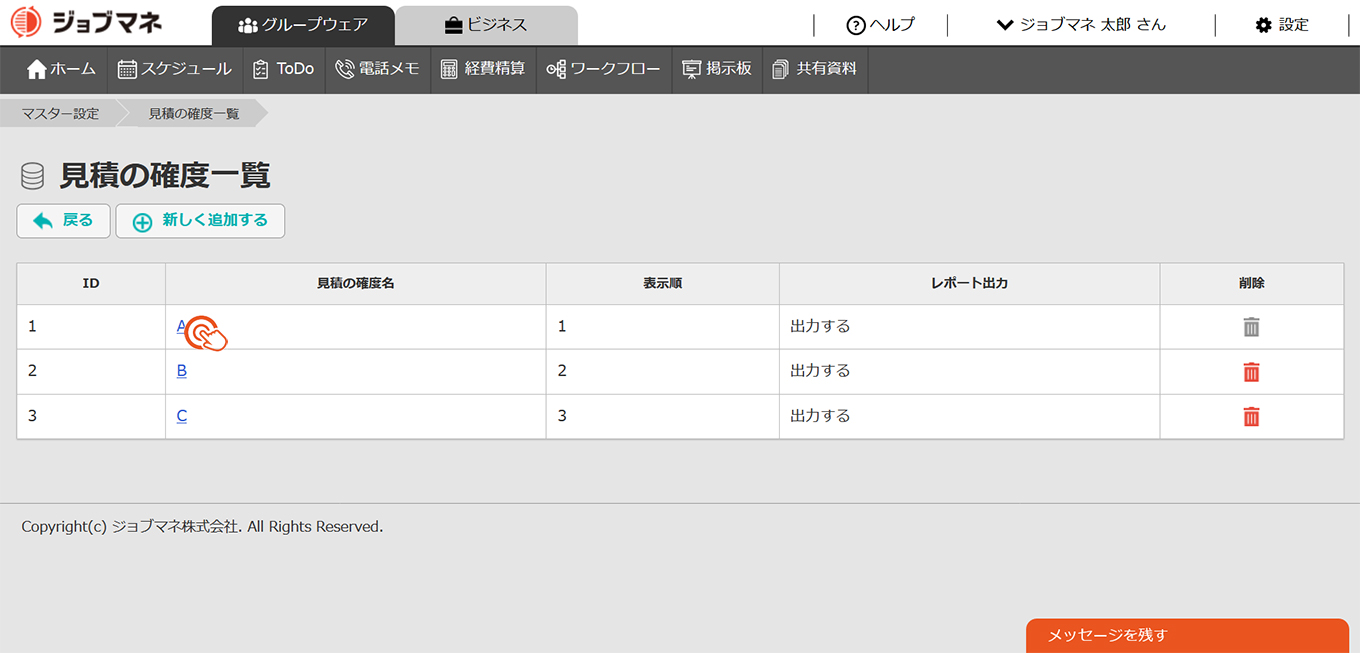1360x653 pixels.
Task: Delete row C with the red trash icon
Action: point(1251,417)
